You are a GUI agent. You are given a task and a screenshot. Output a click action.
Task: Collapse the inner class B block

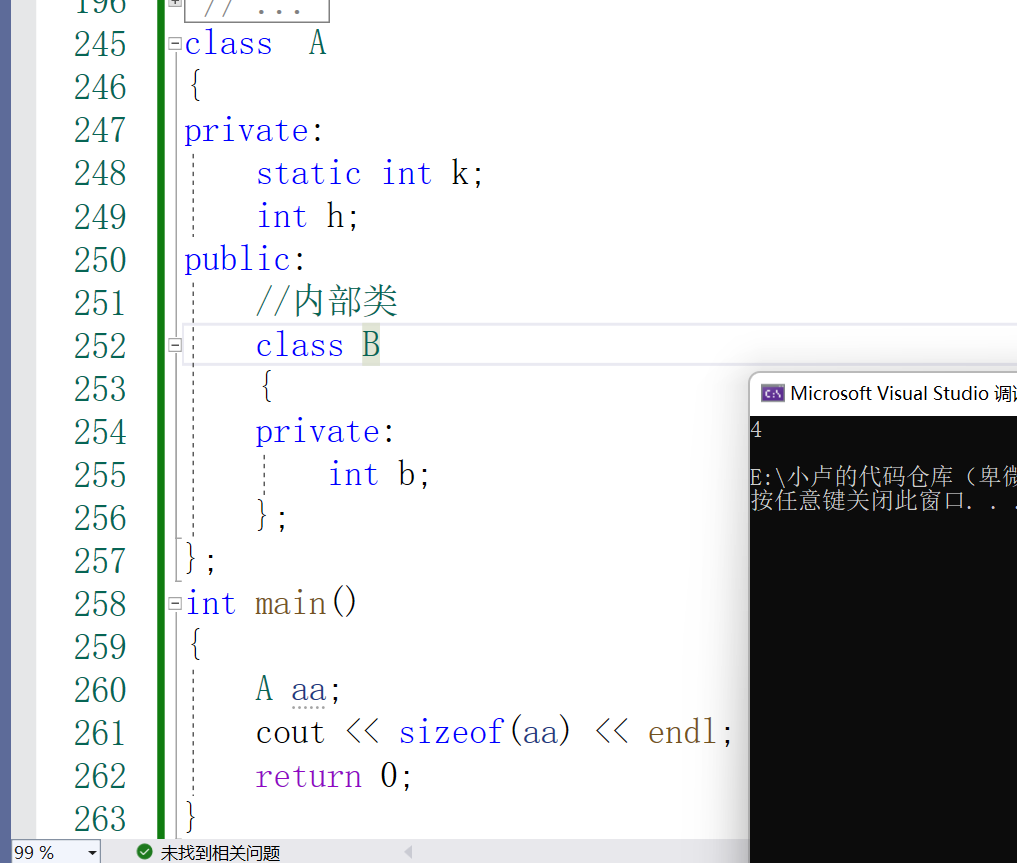tap(174, 345)
